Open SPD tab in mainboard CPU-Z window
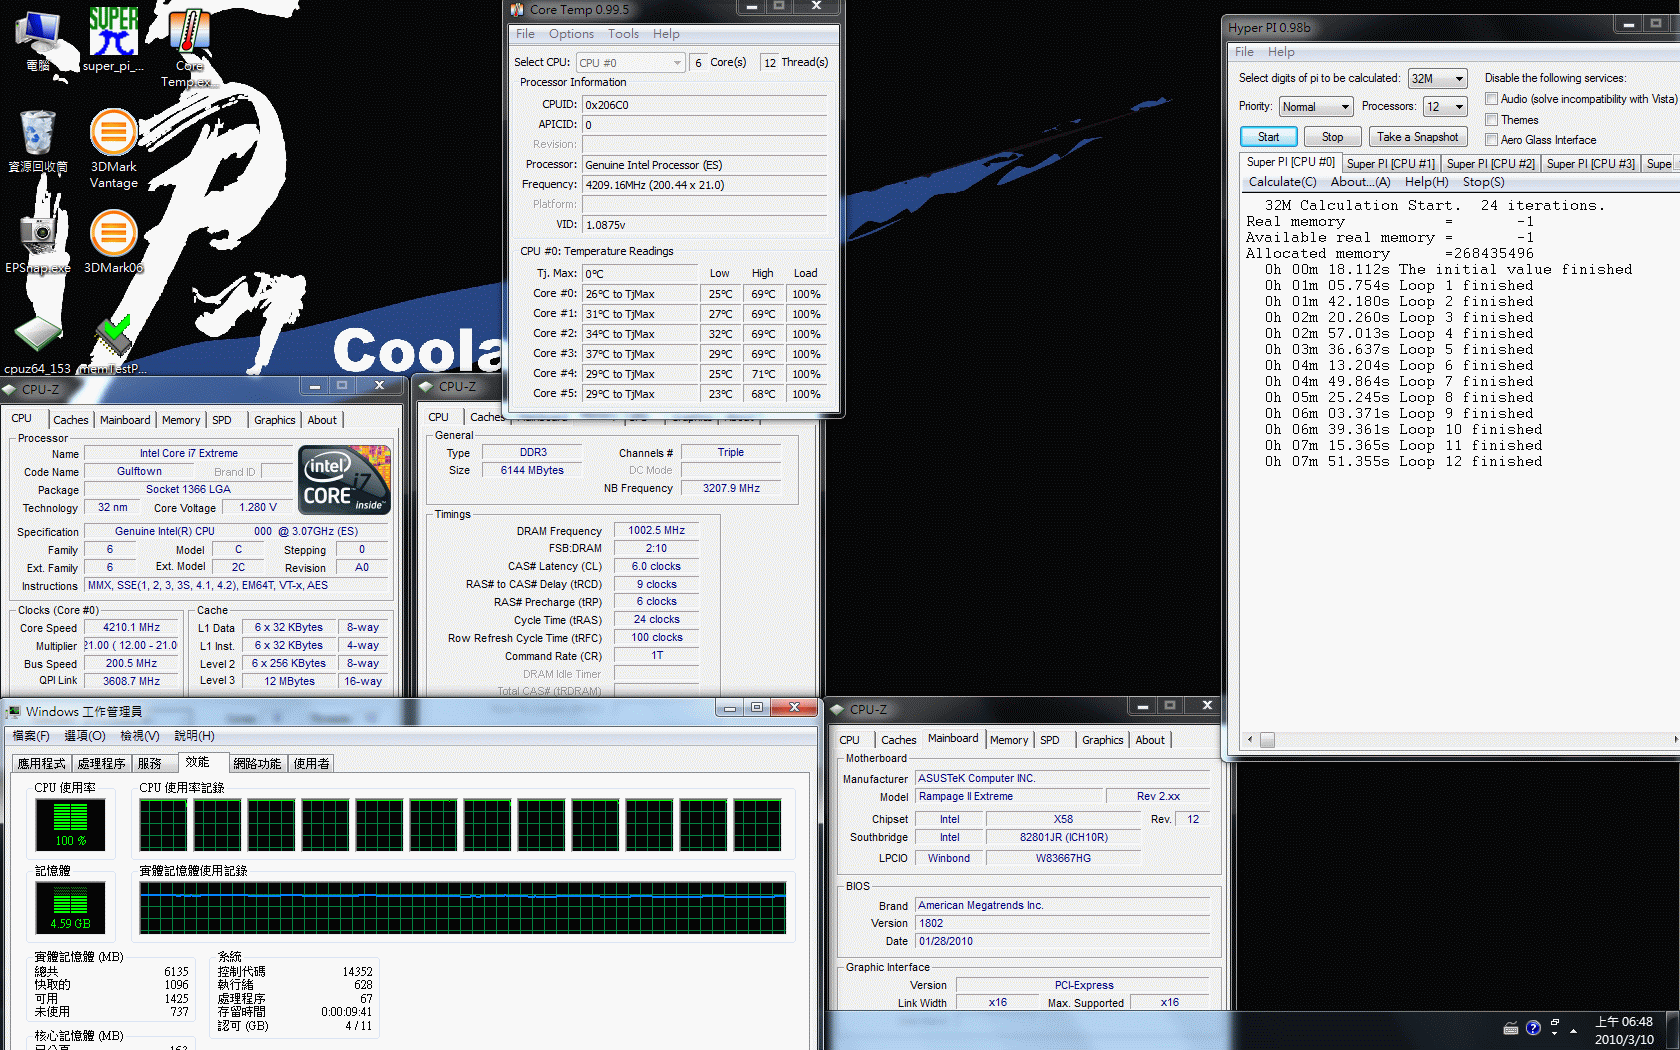This screenshot has height=1050, width=1680. point(1049,740)
